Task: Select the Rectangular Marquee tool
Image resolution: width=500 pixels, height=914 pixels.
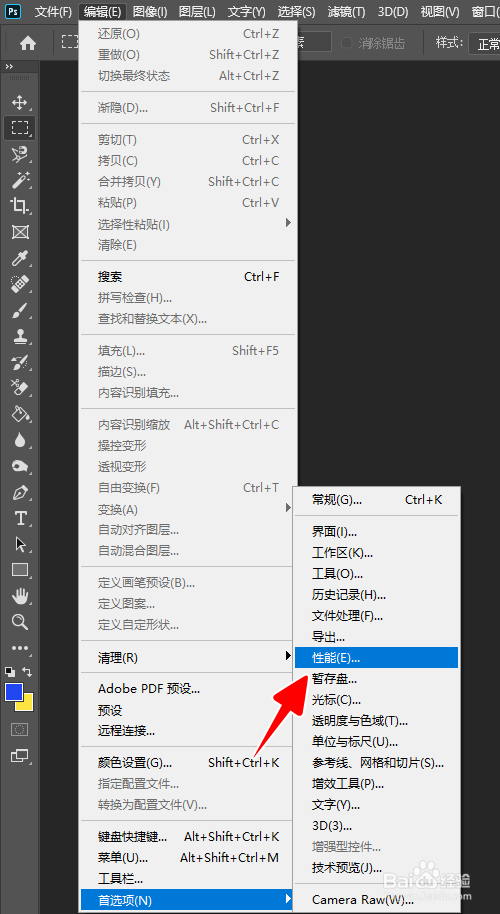Action: point(20,128)
